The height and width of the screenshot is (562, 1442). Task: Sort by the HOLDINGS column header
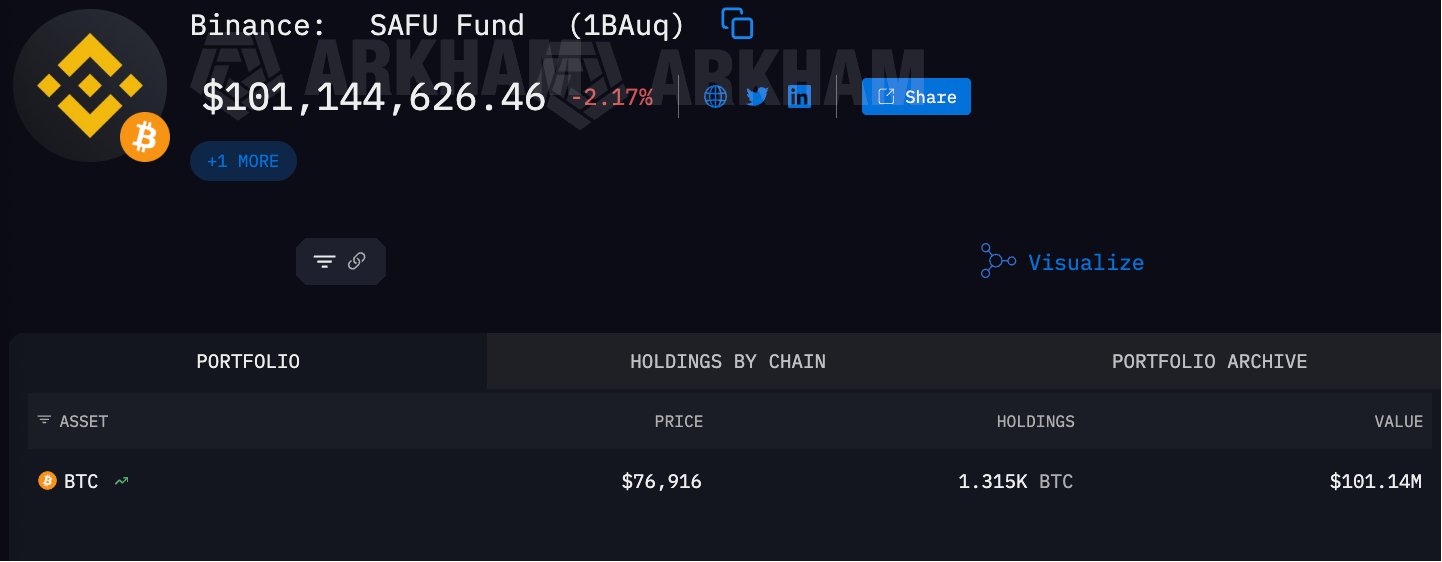1035,422
